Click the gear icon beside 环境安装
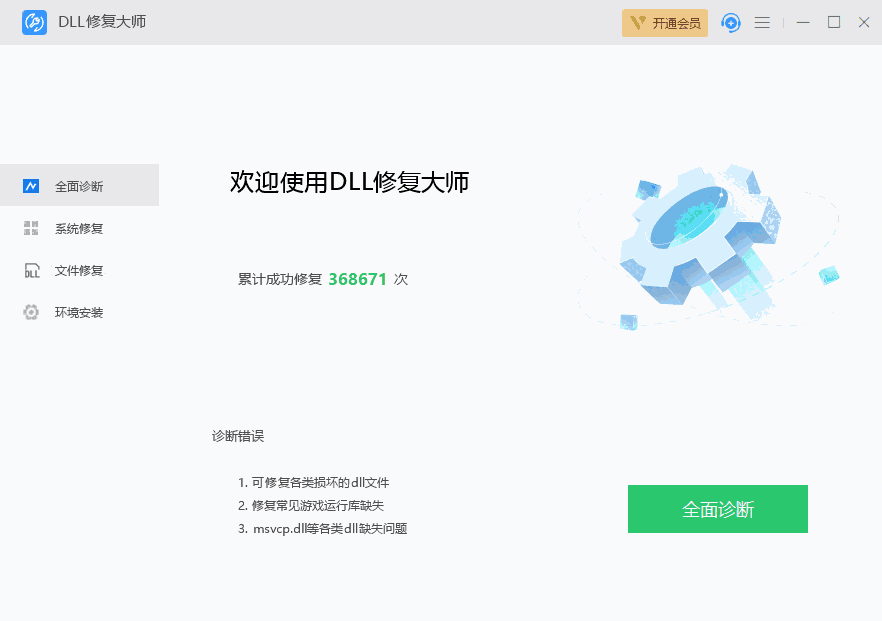 [31, 312]
